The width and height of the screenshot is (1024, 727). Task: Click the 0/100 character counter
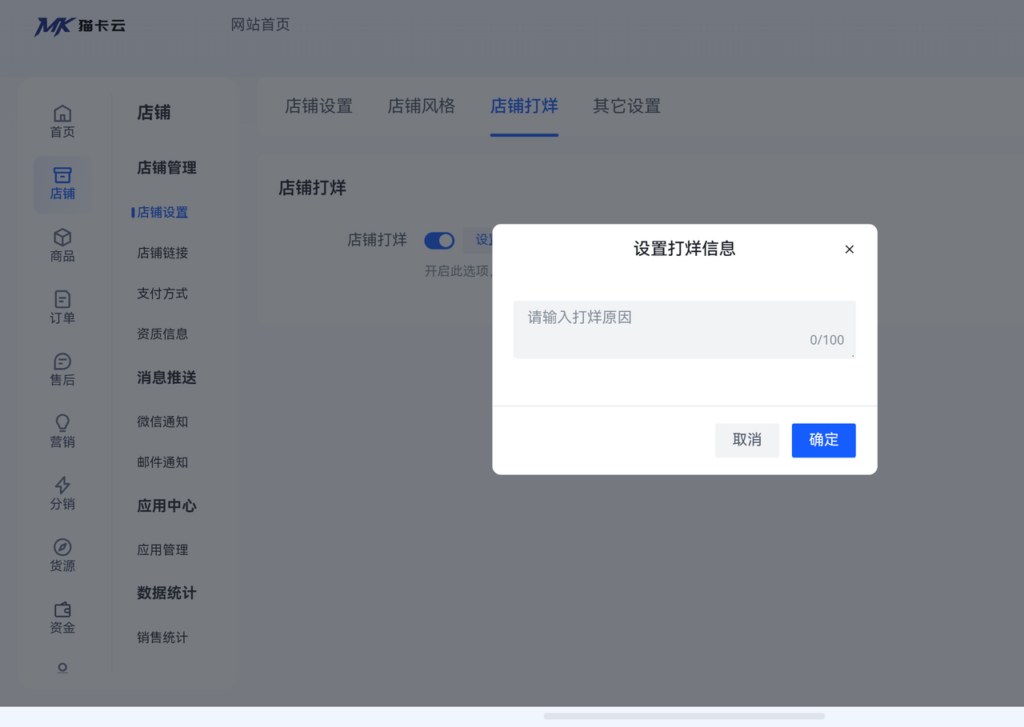click(827, 340)
